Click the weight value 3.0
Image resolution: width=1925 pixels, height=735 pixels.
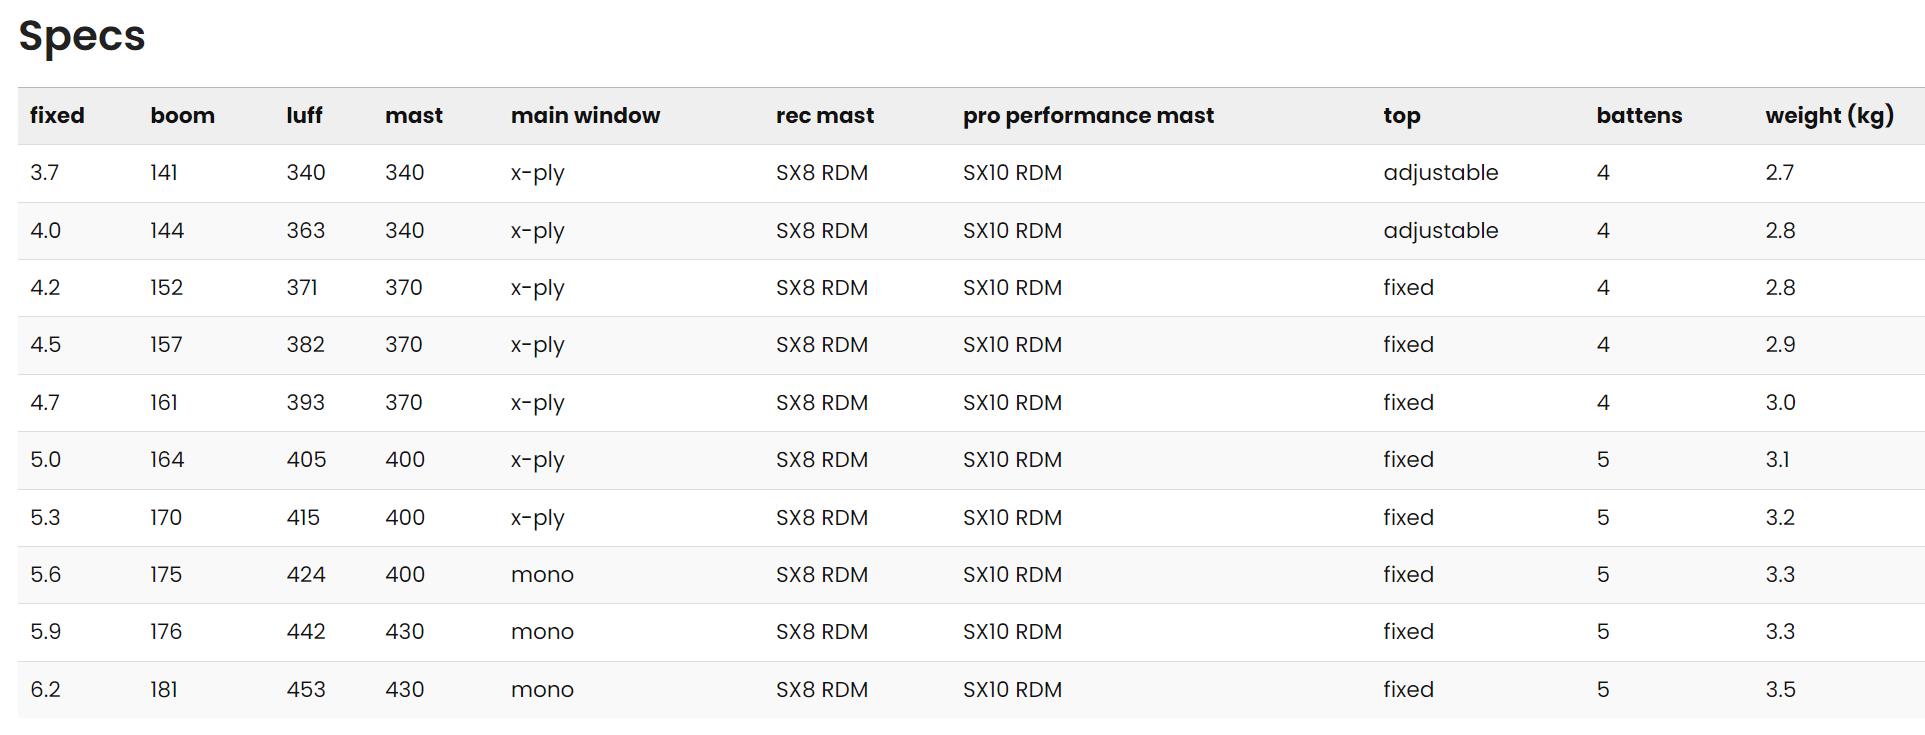point(1780,403)
